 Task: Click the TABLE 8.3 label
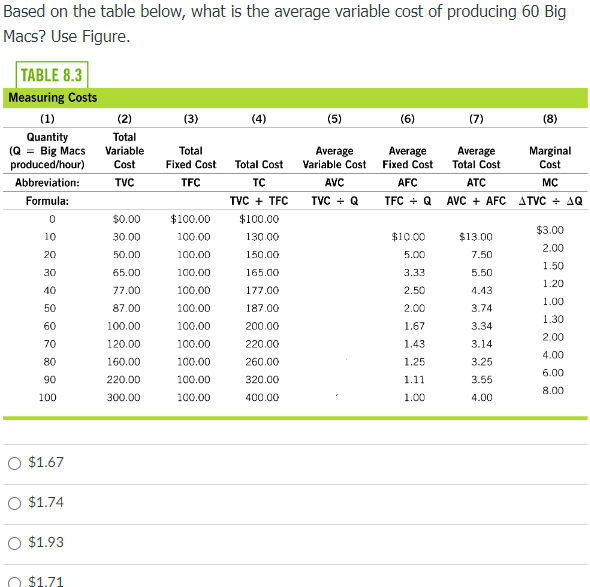(52, 75)
